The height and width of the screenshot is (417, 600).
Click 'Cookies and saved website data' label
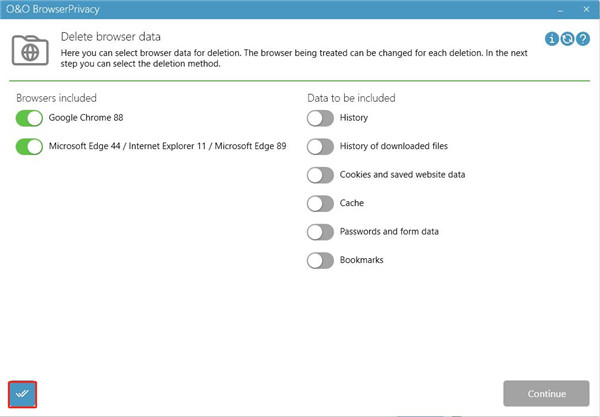pyautogui.click(x=403, y=174)
